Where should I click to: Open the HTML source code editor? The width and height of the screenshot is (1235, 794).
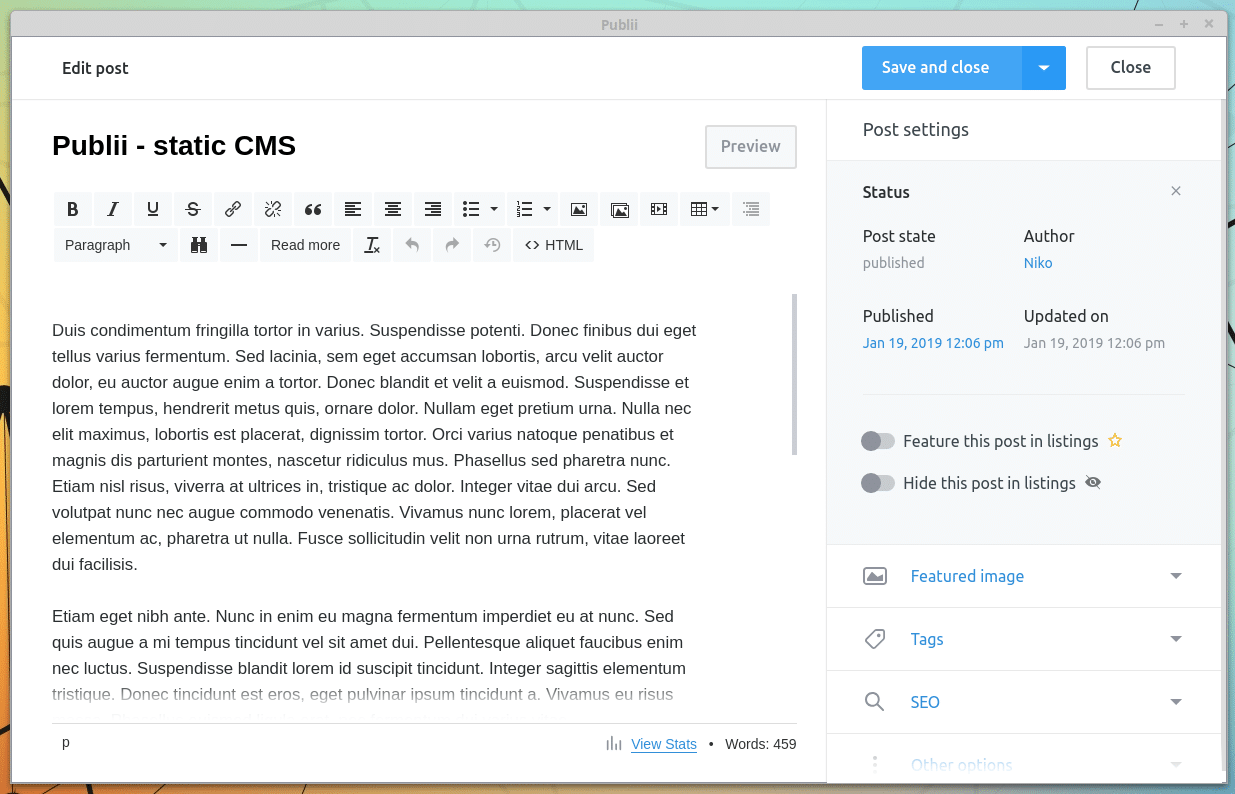[x=554, y=245]
